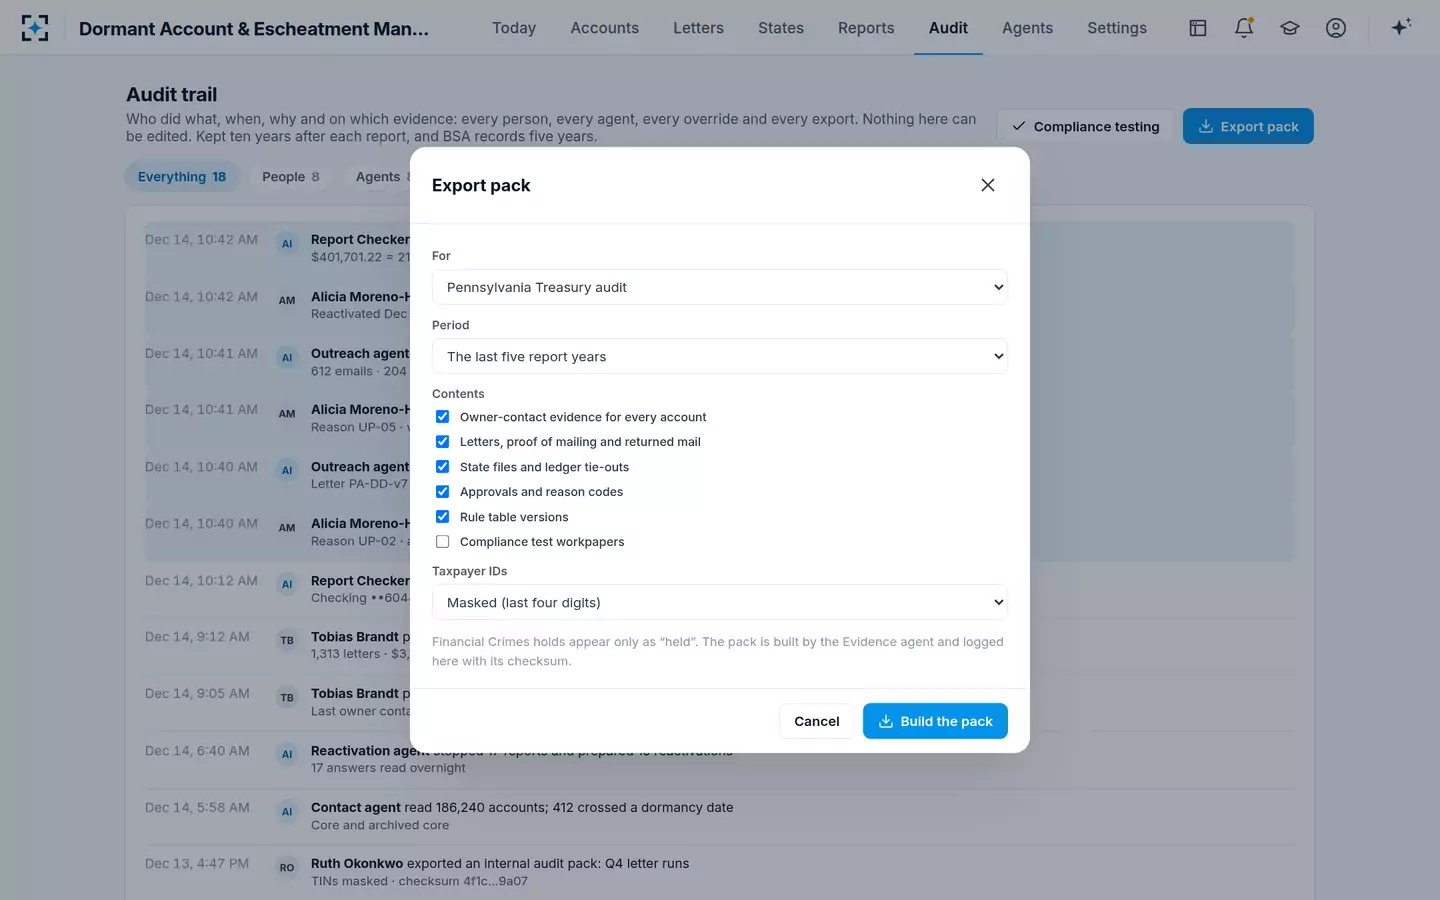Go to the Today tab
1440x900 pixels.
(x=514, y=28)
